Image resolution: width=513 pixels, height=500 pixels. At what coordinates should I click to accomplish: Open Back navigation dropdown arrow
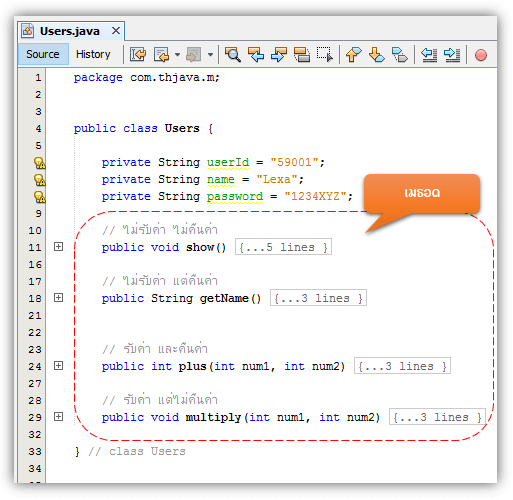point(177,54)
